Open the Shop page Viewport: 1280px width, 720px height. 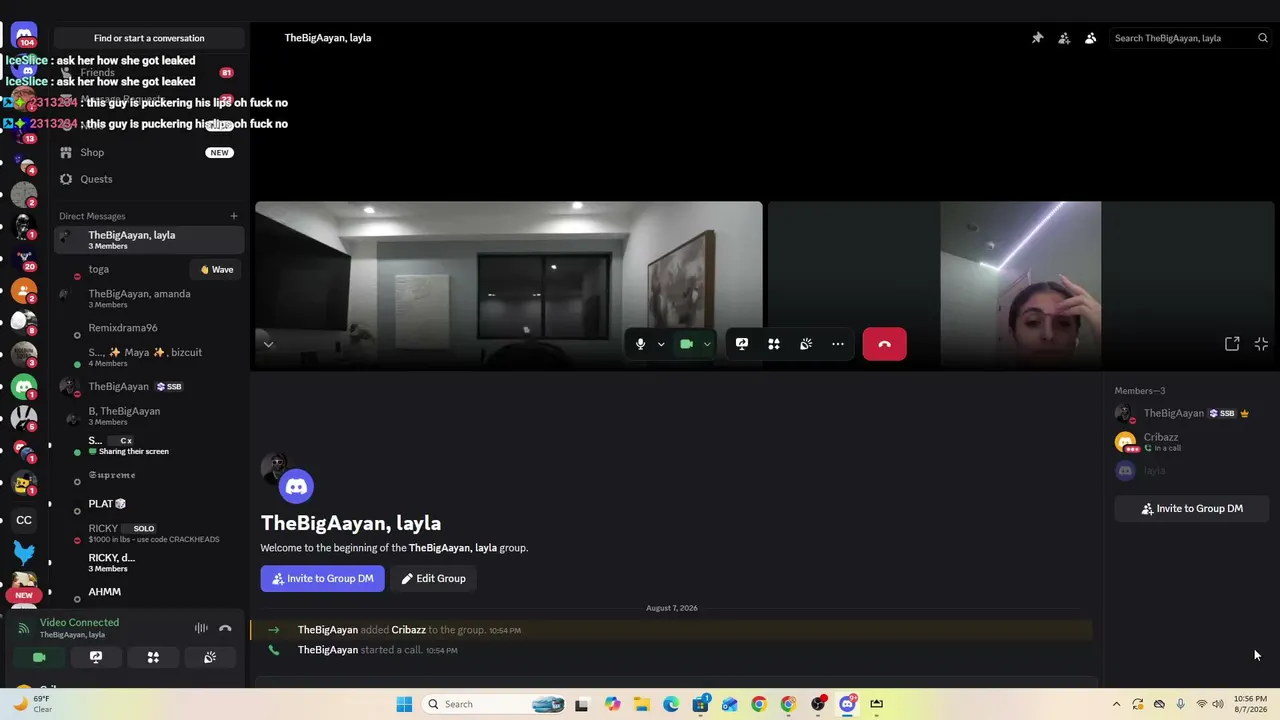click(149, 152)
